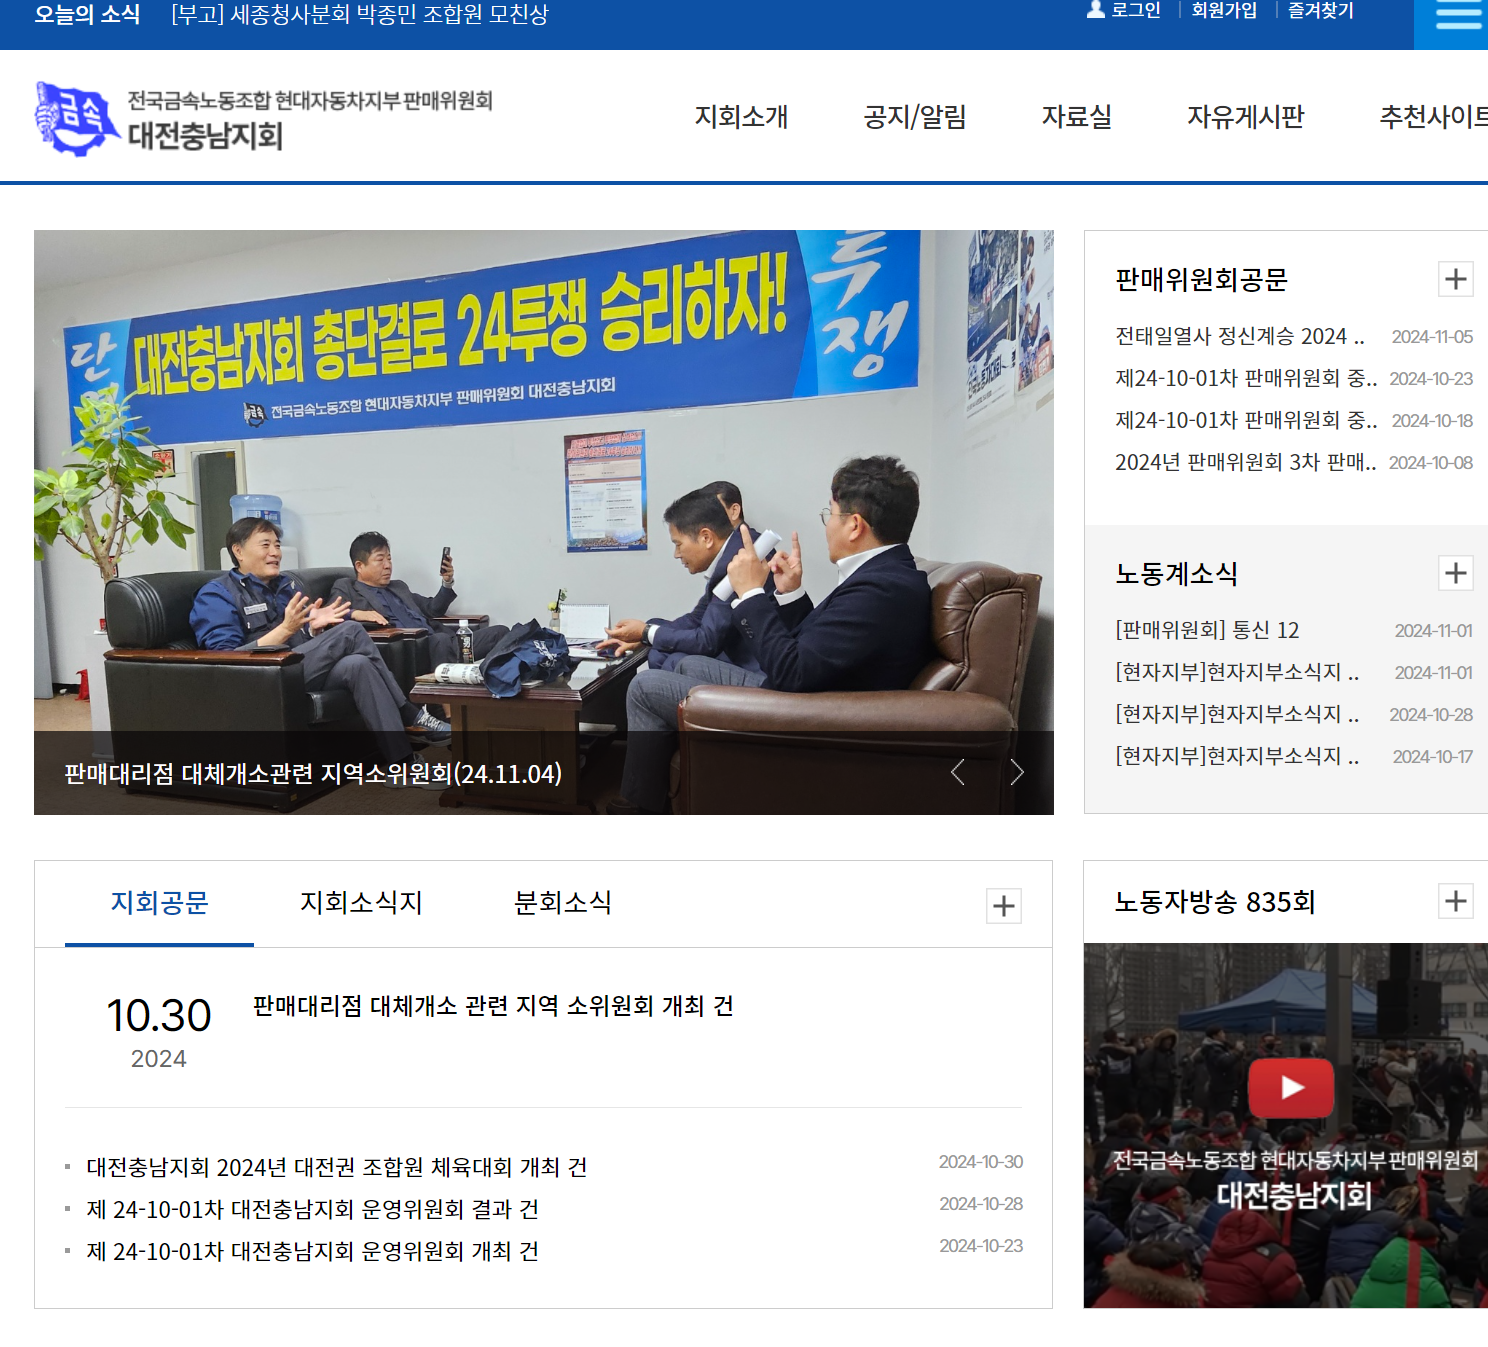This screenshot has width=1488, height=1347.
Task: Open [판매위원회] 통신 12 post
Action: coord(1207,631)
